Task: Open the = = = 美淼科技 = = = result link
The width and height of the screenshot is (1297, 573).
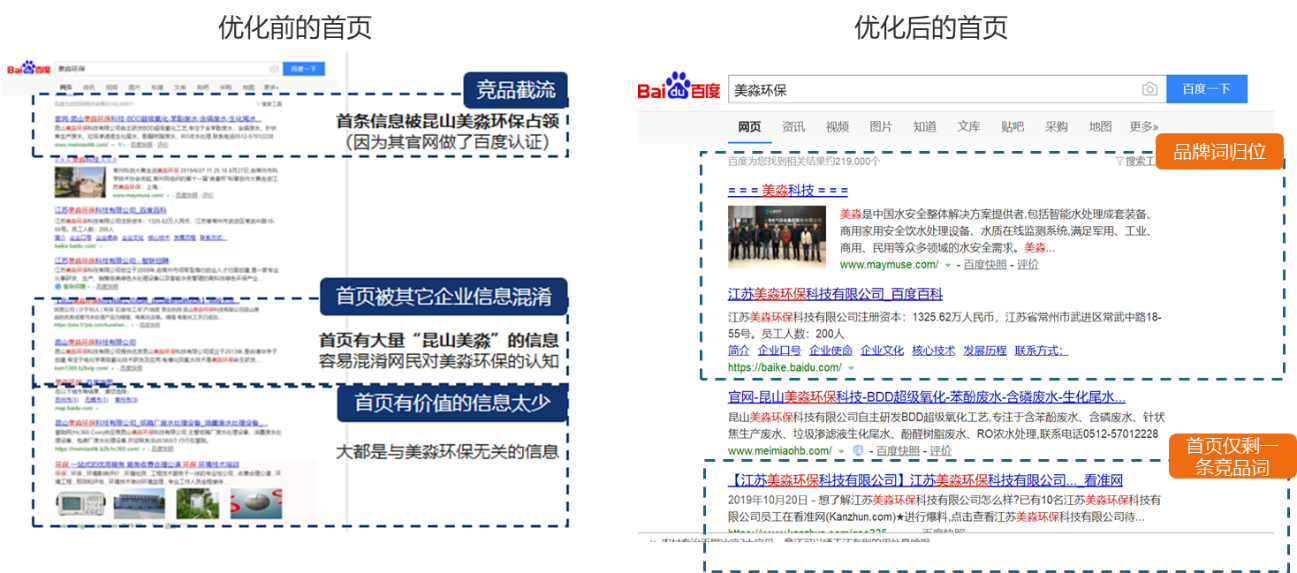Action: click(x=788, y=190)
